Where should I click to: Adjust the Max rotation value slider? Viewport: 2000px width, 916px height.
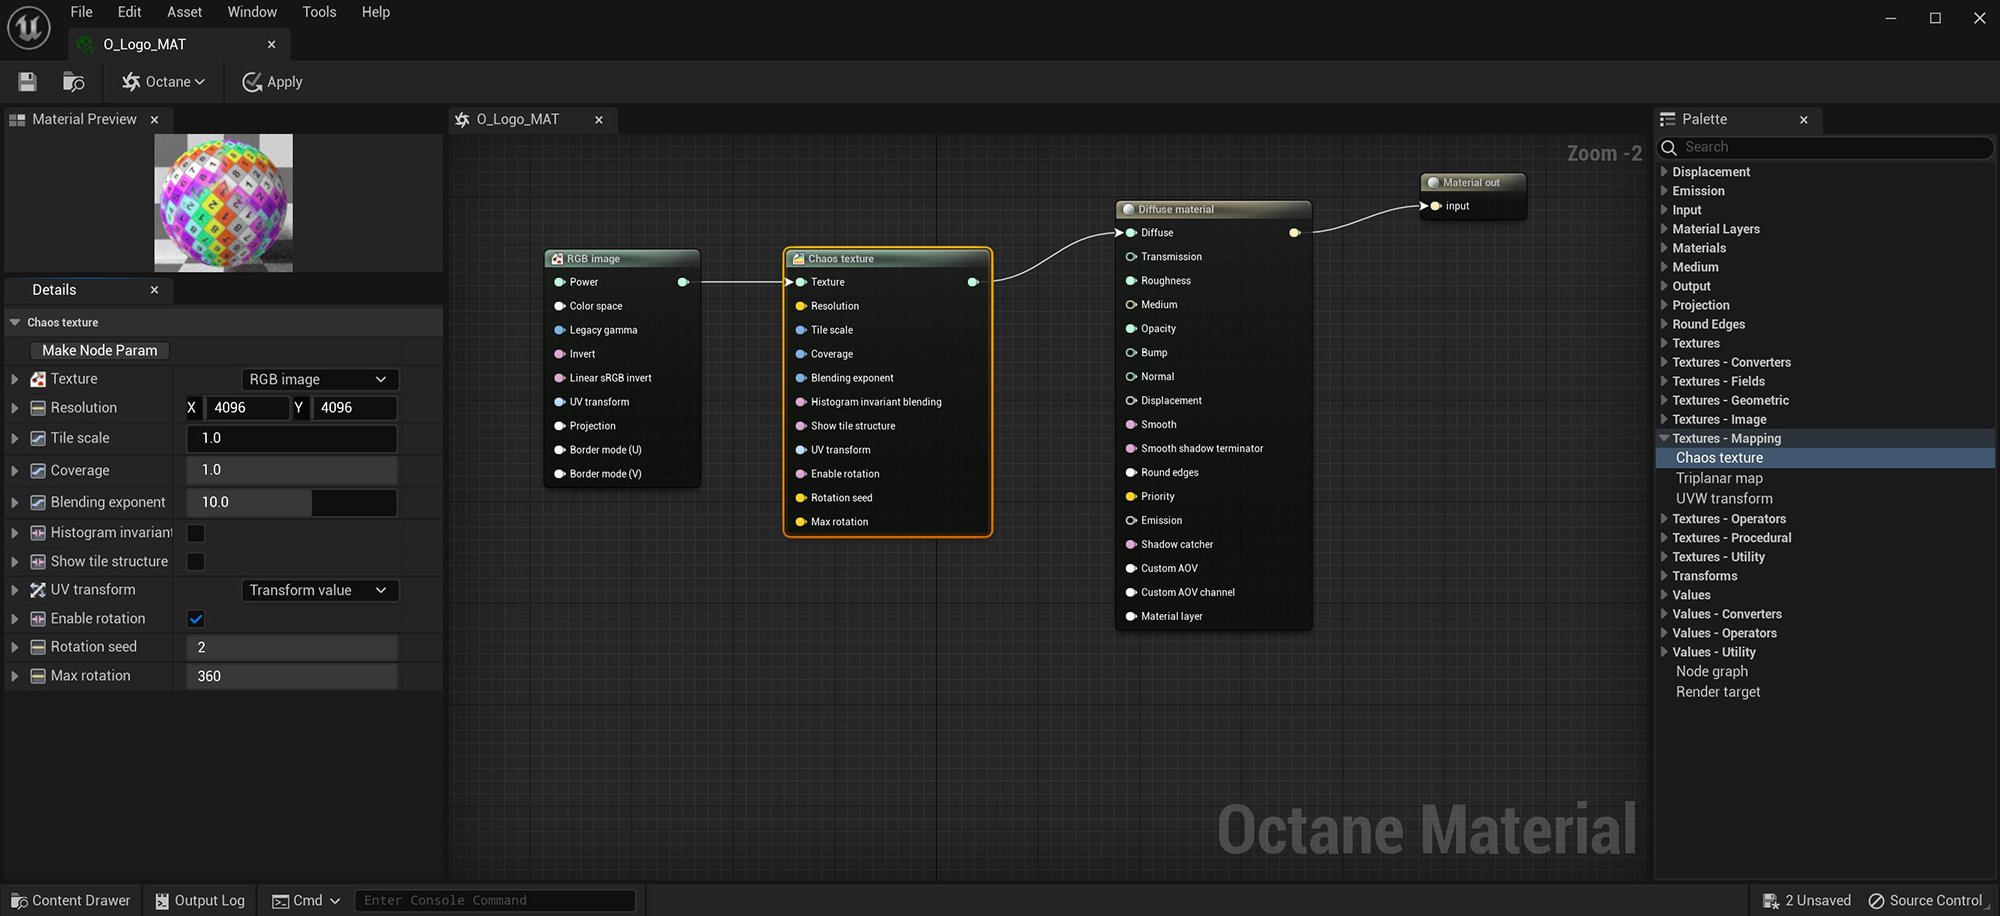pyautogui.click(x=292, y=676)
